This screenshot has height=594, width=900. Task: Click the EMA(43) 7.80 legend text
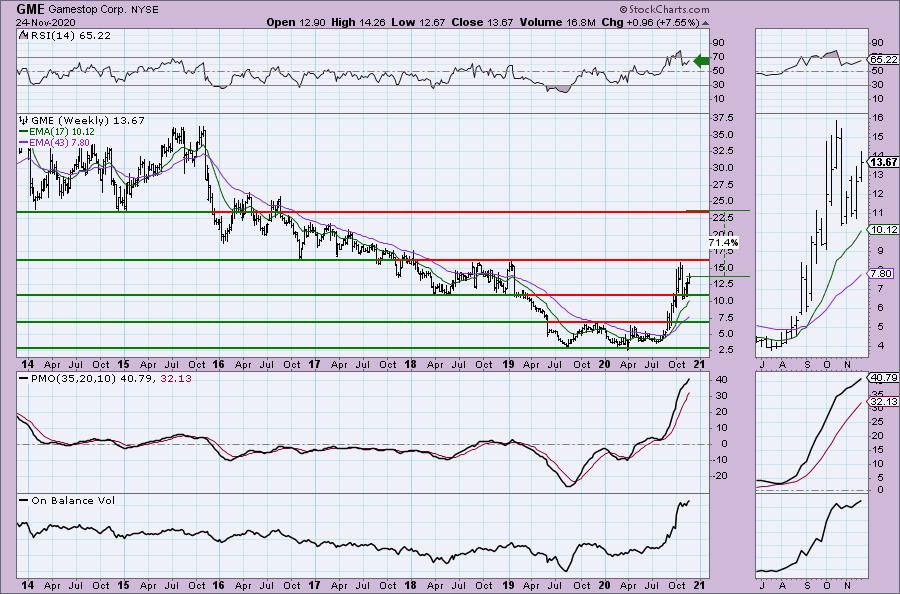[60, 142]
